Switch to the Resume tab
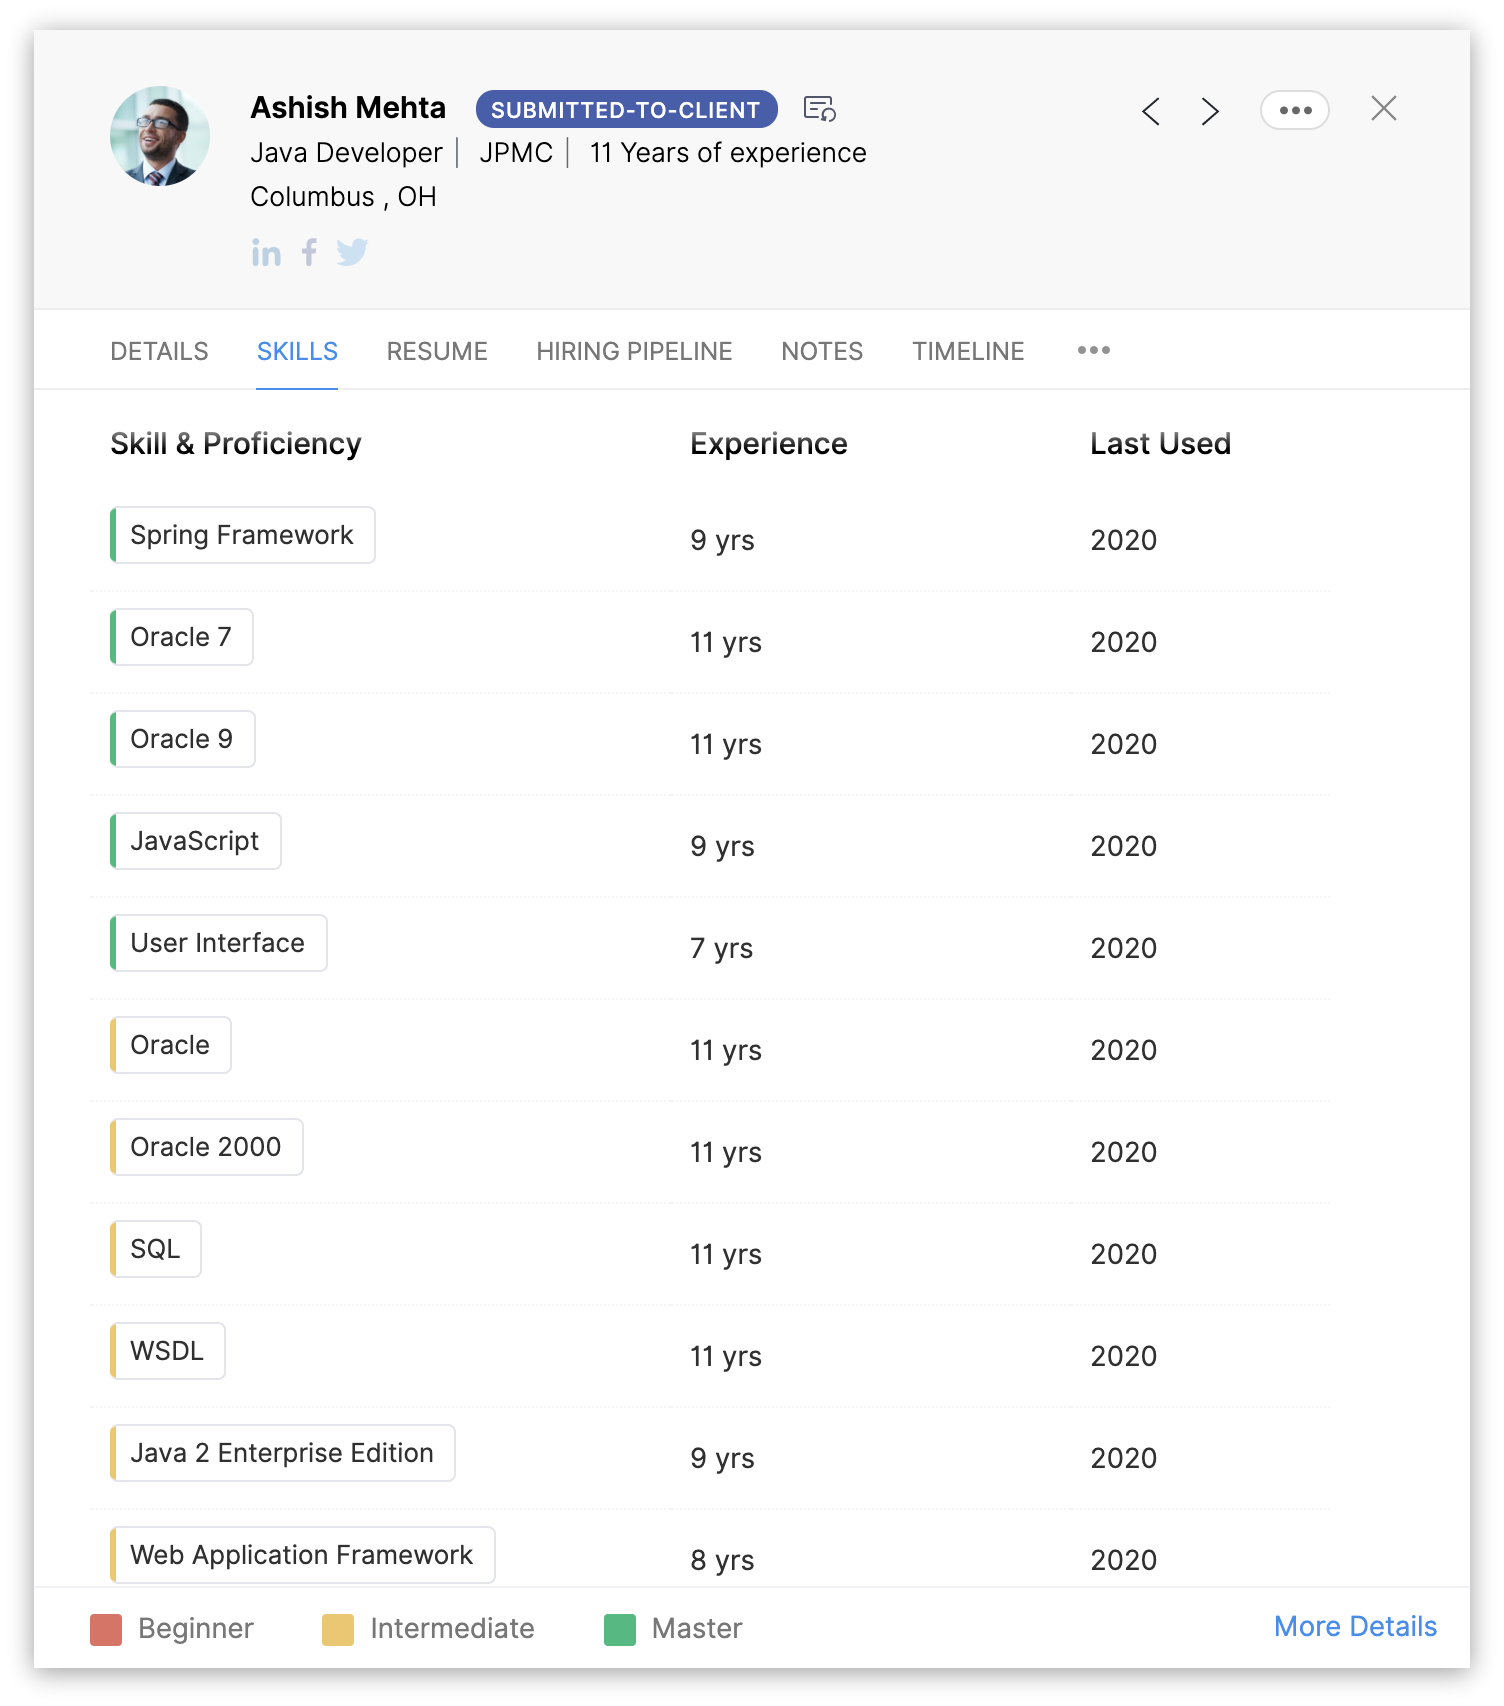The width and height of the screenshot is (1504, 1706). [437, 351]
